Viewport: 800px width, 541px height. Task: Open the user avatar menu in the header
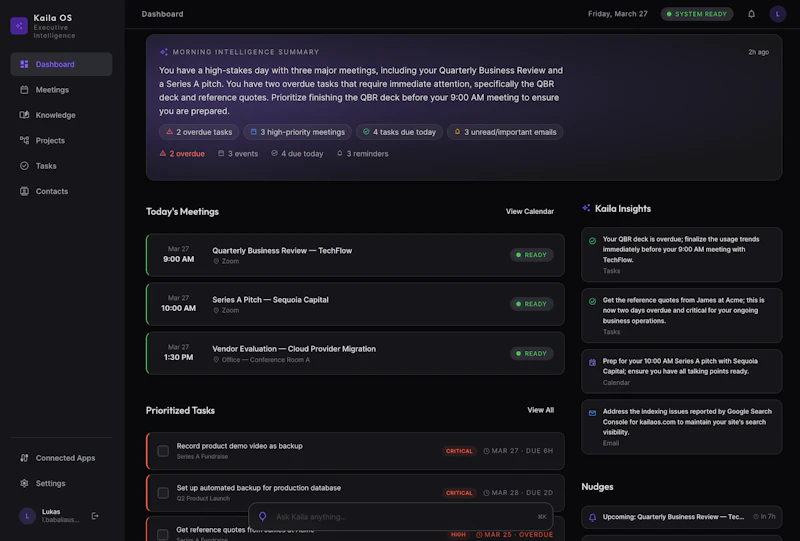pyautogui.click(x=778, y=14)
